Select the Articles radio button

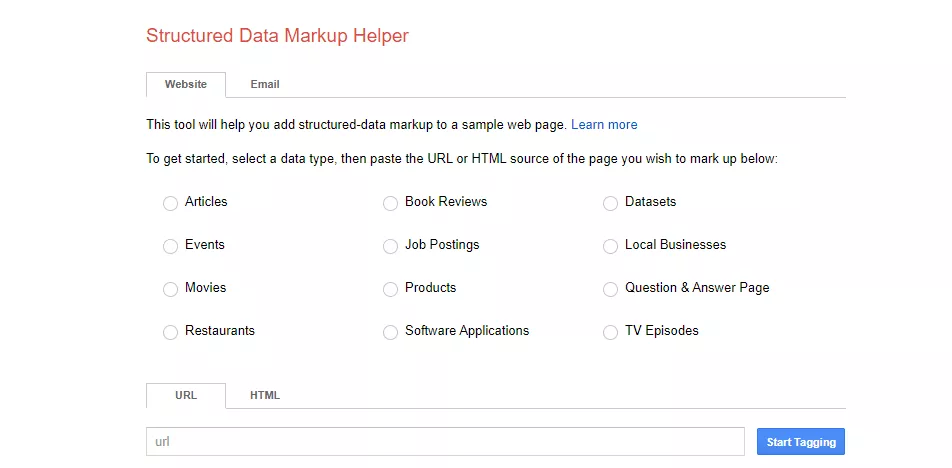coord(170,203)
